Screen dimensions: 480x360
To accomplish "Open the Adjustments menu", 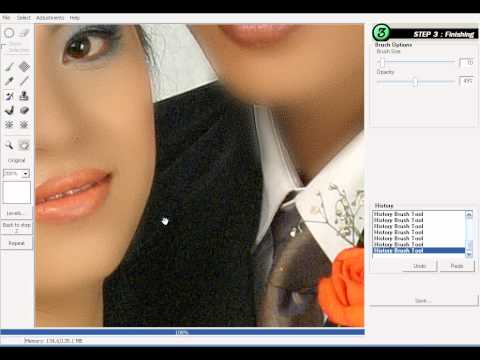I will pyautogui.click(x=50, y=18).
